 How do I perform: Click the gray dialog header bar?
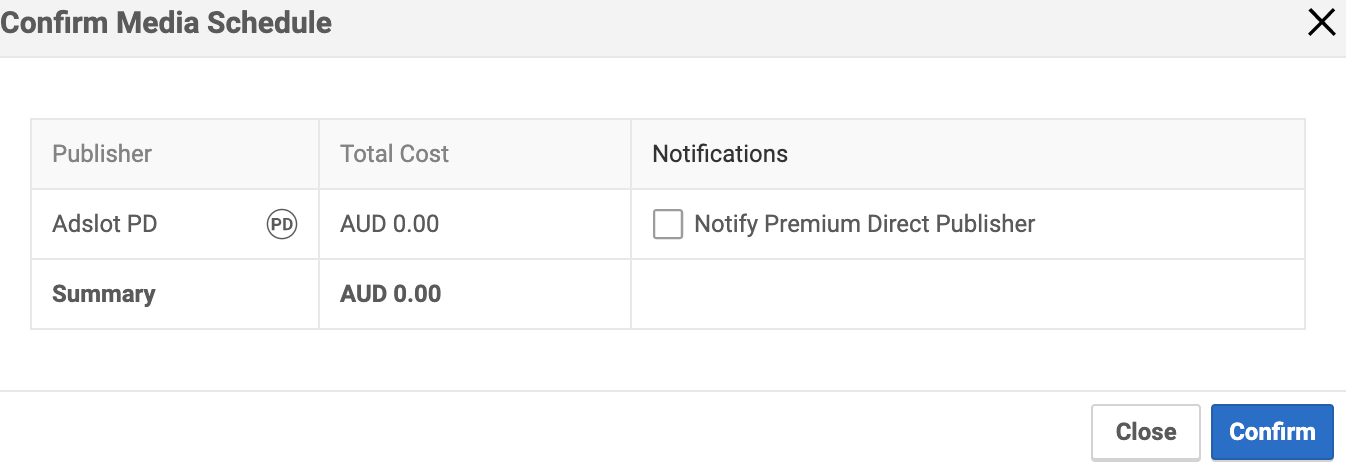click(673, 28)
